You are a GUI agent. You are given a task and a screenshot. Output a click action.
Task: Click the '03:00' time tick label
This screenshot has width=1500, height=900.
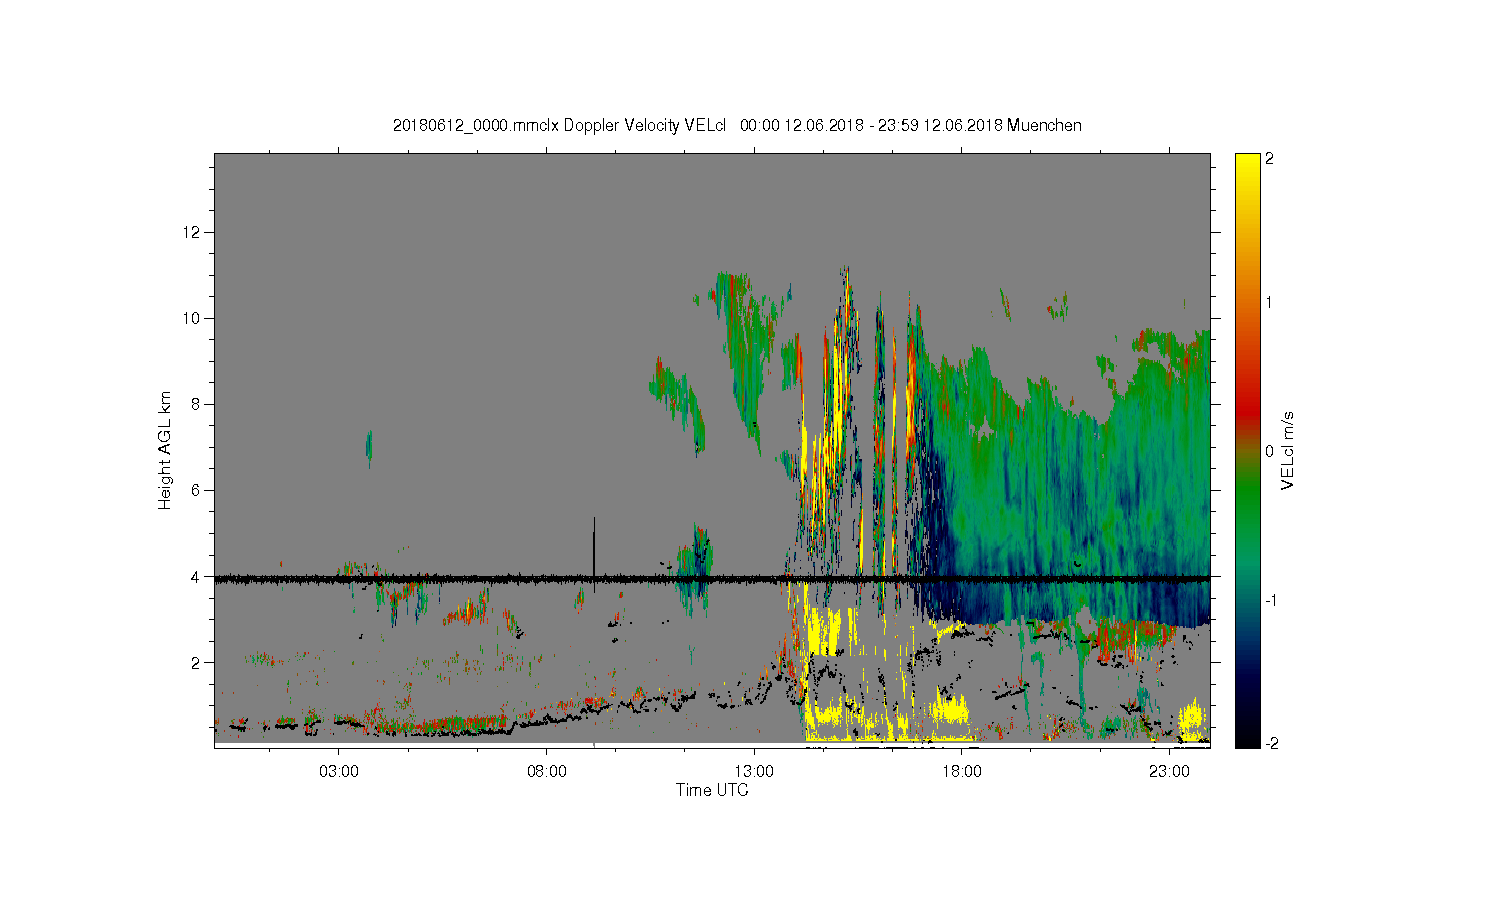339,772
